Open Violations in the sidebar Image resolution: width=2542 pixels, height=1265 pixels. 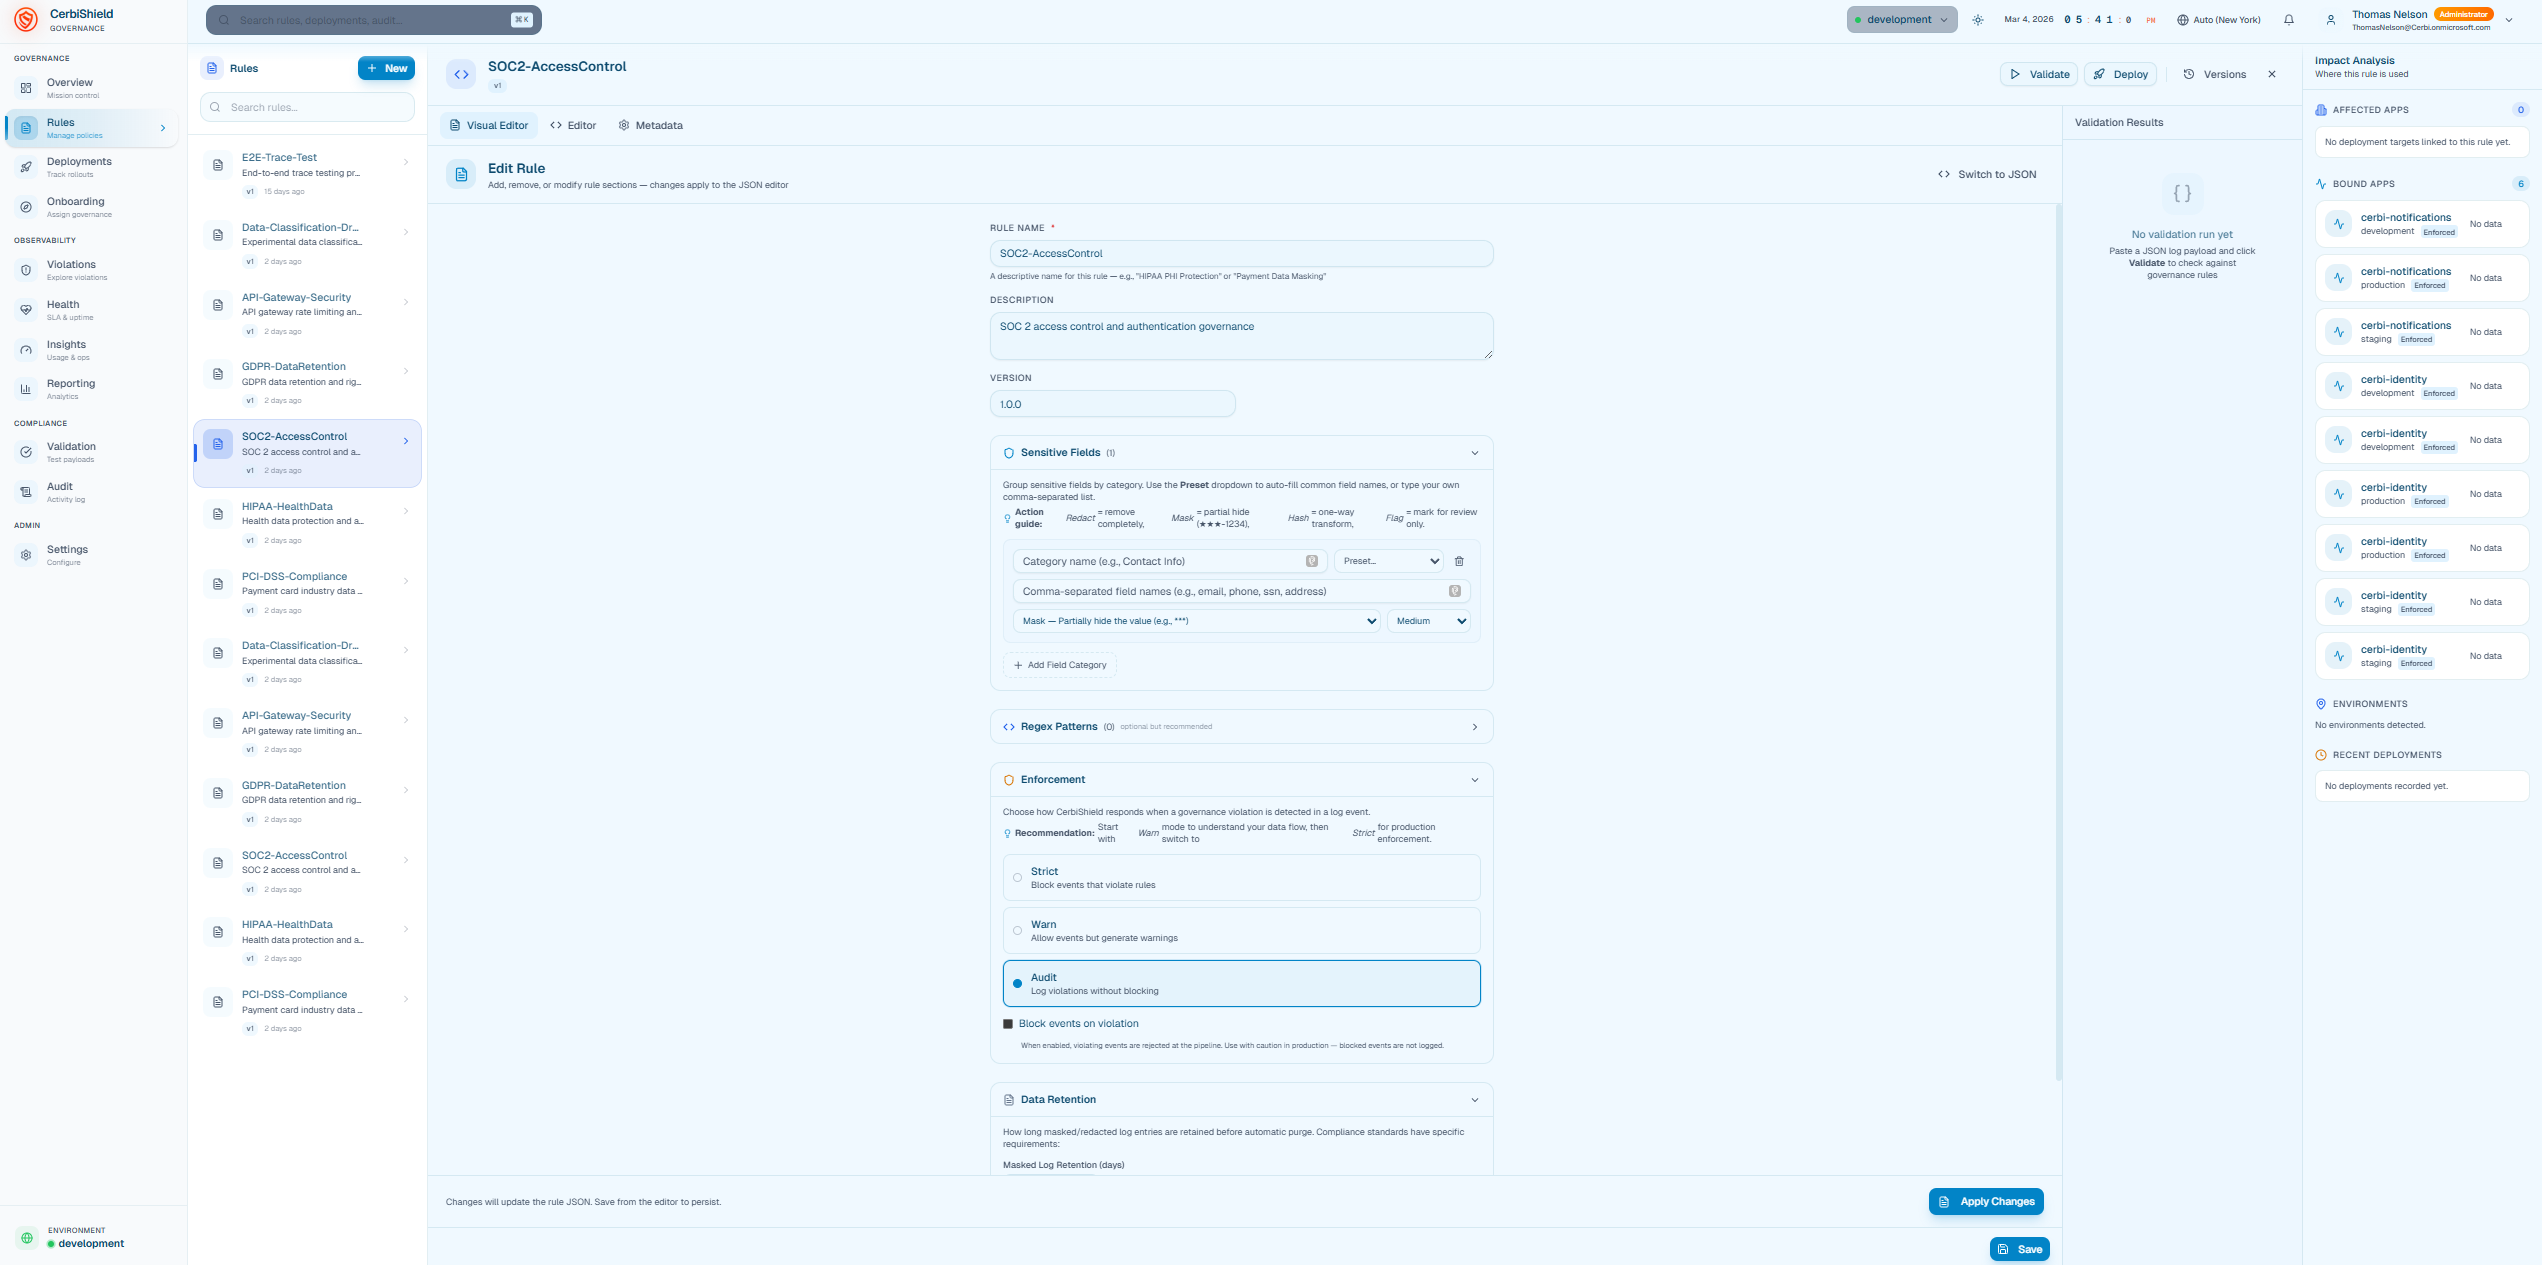click(x=71, y=270)
